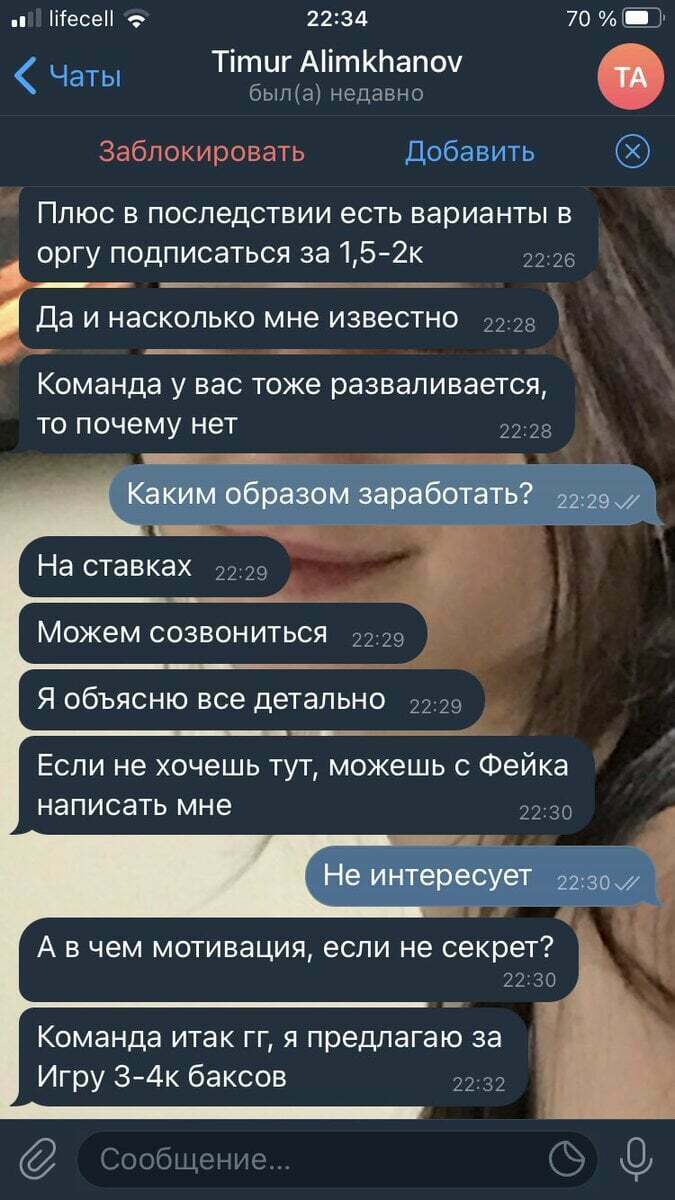The image size is (675, 1200).
Task: Tap Заблокировать to block the contact
Action: click(x=202, y=152)
